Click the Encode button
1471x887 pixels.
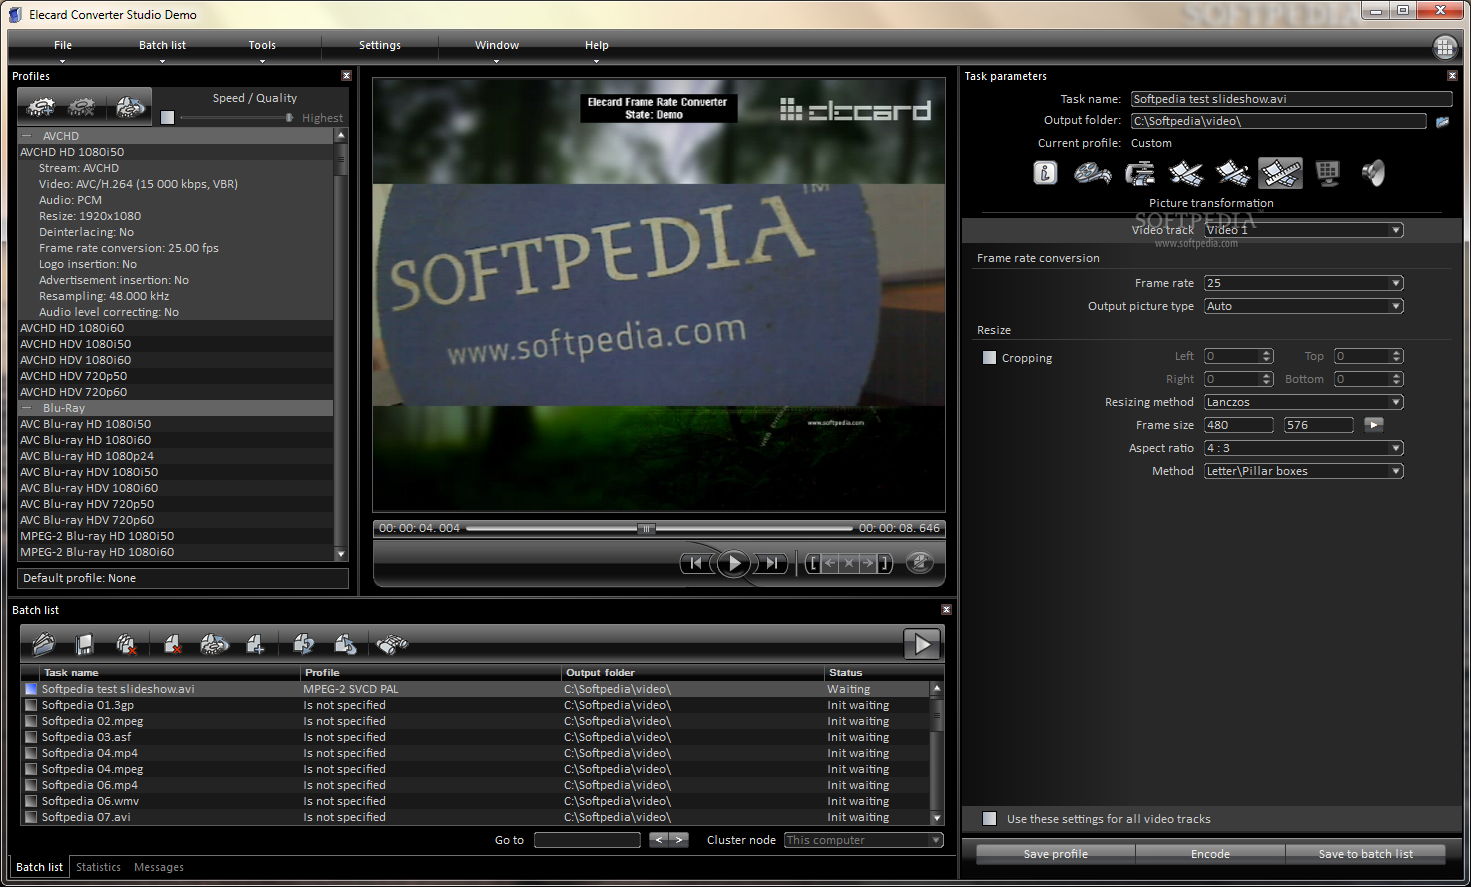(1210, 854)
